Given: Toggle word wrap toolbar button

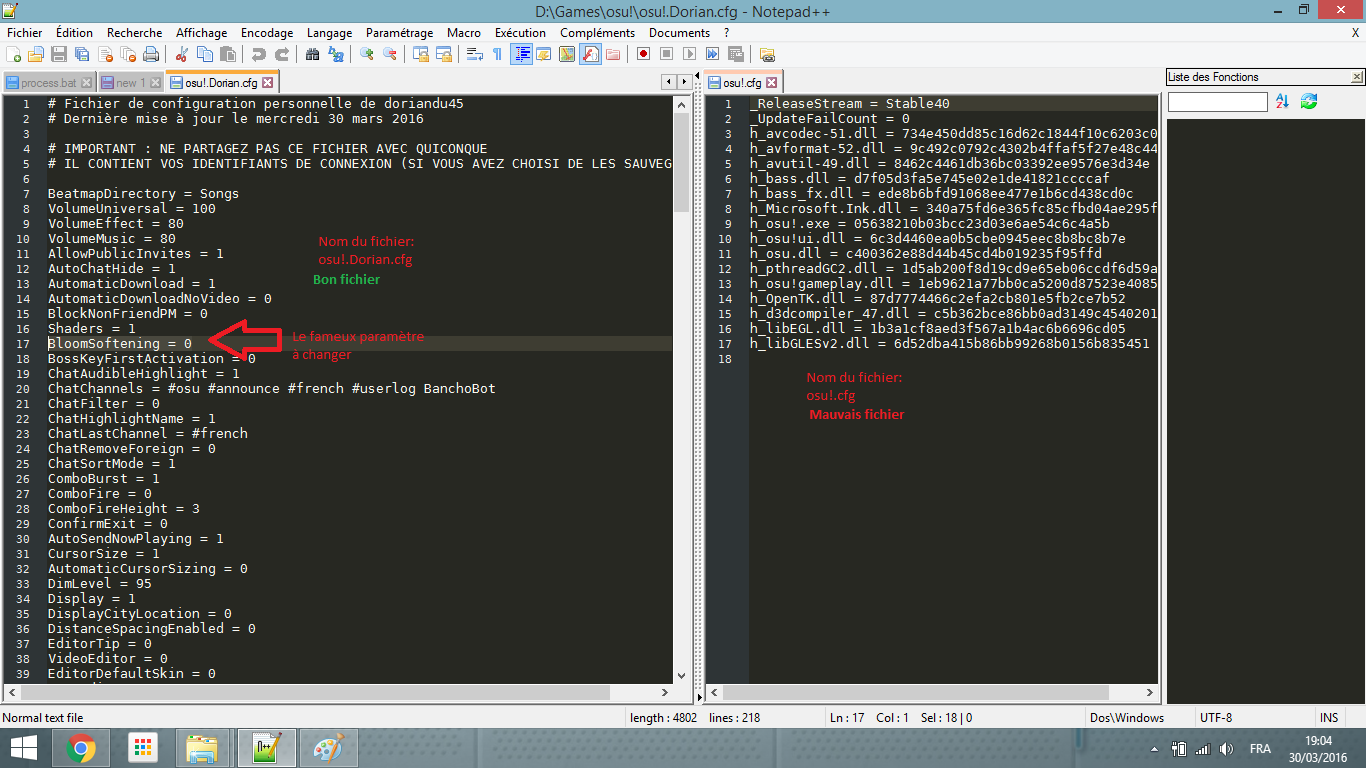Looking at the screenshot, I should pyautogui.click(x=475, y=54).
